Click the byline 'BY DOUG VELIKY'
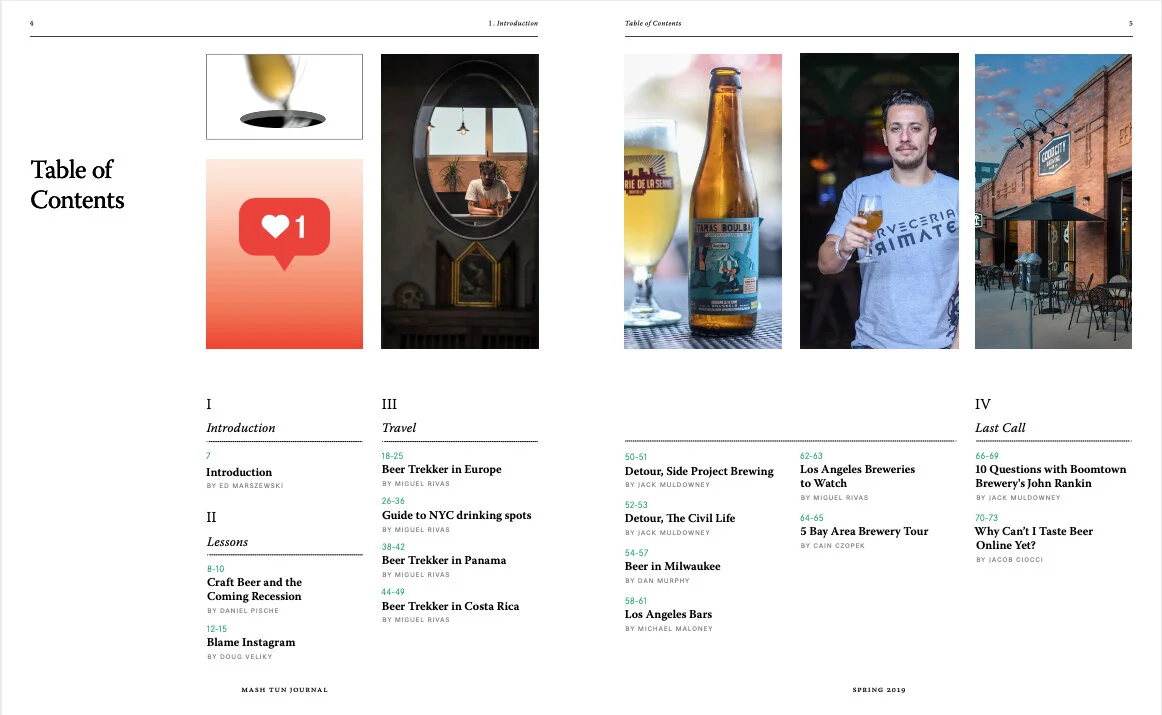The height and width of the screenshot is (715, 1162). [x=240, y=657]
